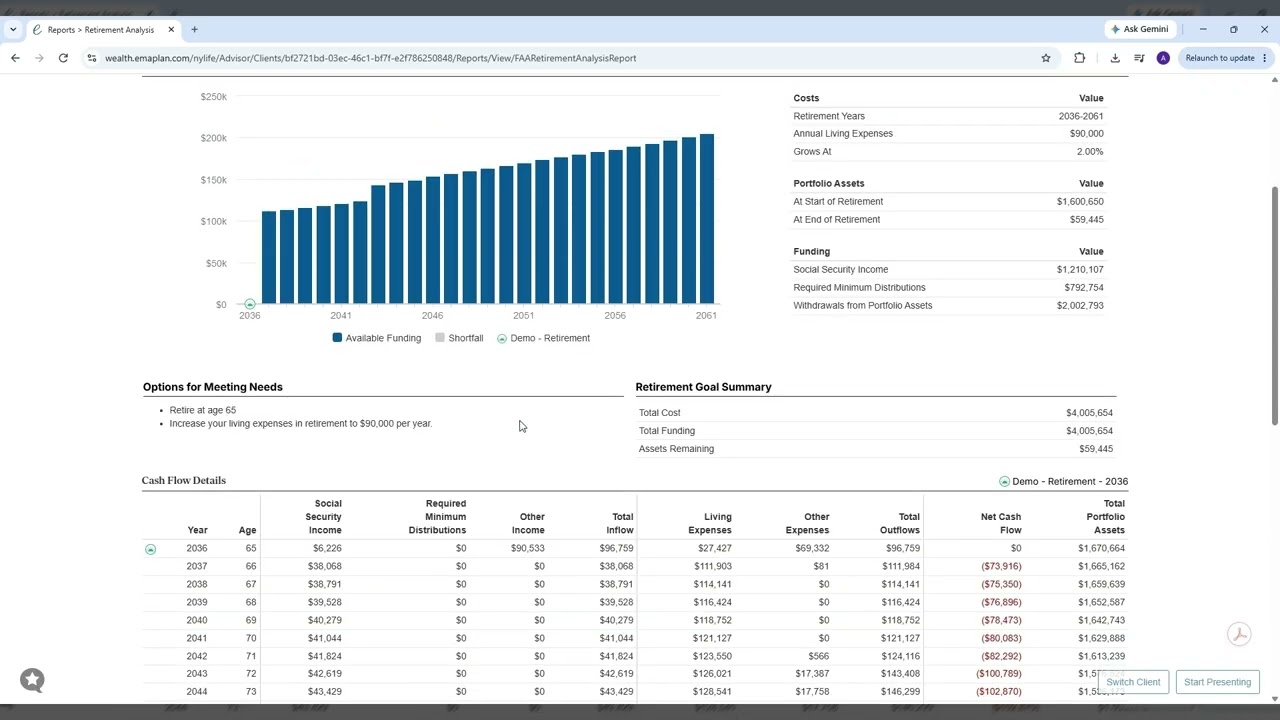
Task: Click the Social Security Income value "$1,210,107"
Action: click(1080, 270)
